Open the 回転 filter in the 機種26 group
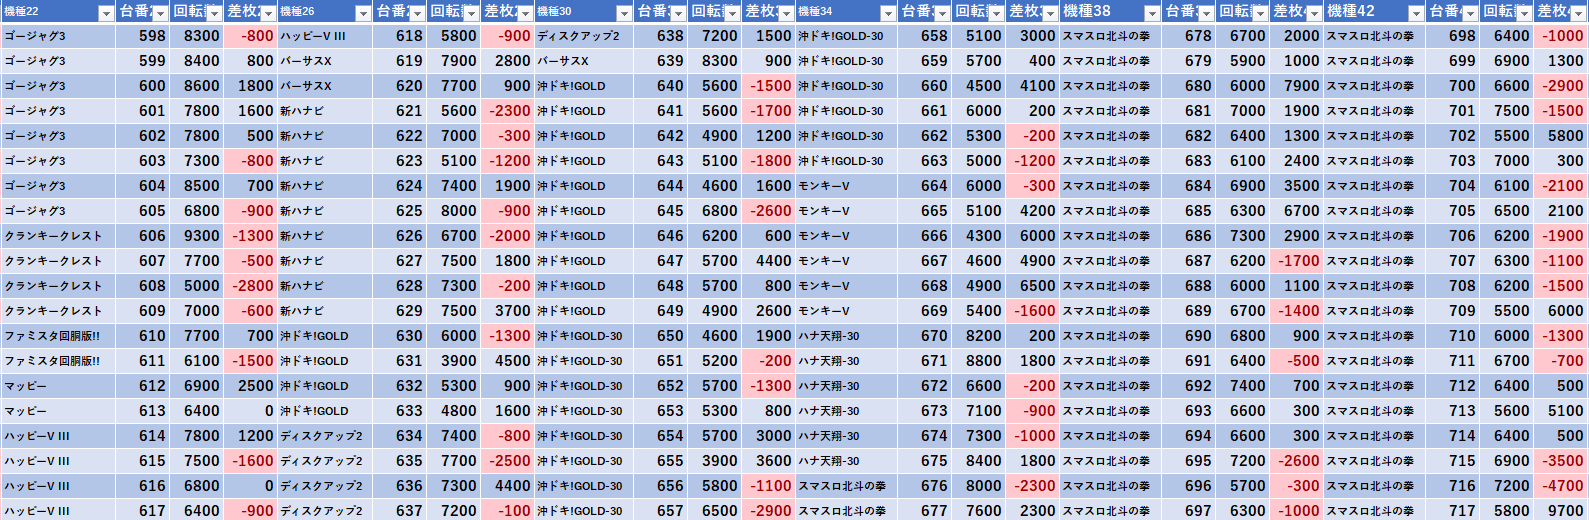 471,13
